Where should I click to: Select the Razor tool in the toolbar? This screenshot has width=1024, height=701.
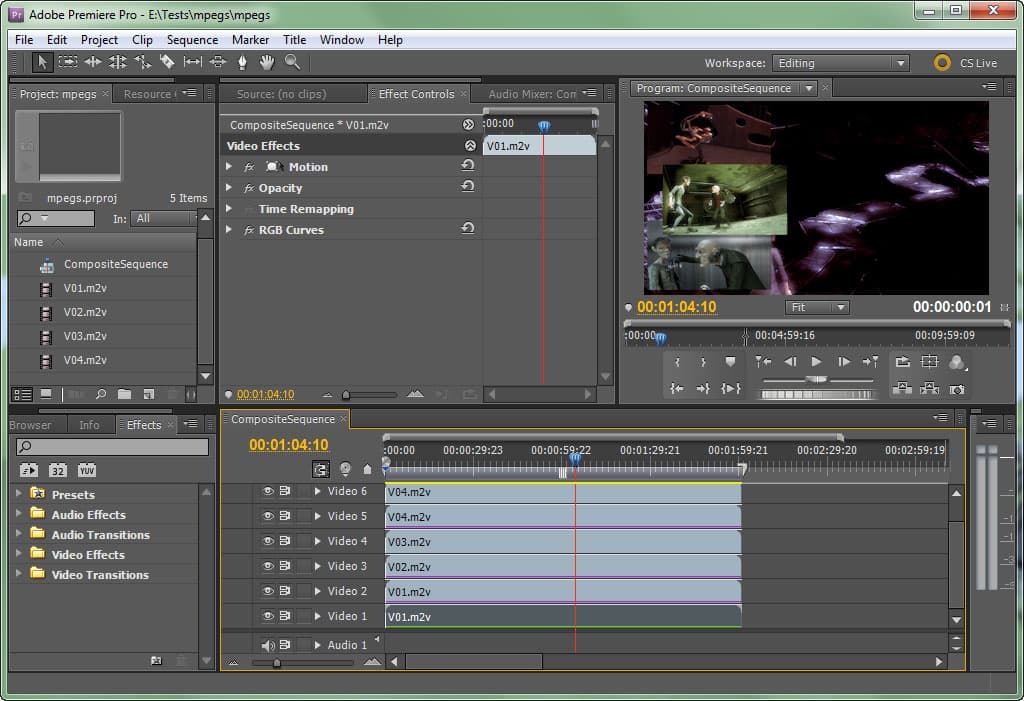[x=167, y=62]
